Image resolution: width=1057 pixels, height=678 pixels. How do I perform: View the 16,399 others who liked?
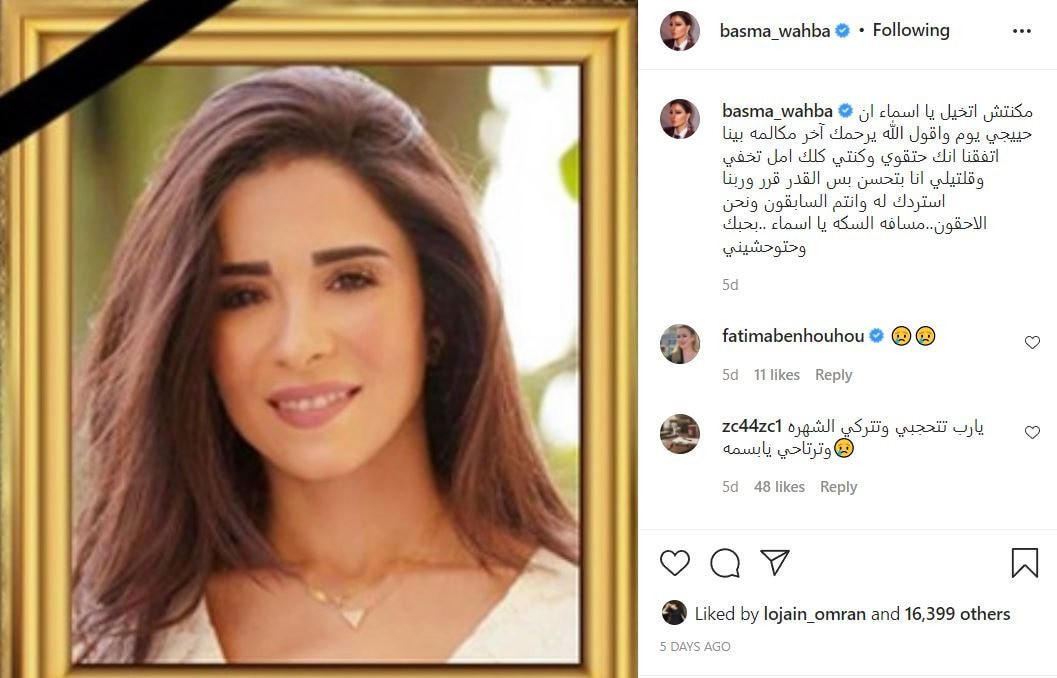(957, 614)
